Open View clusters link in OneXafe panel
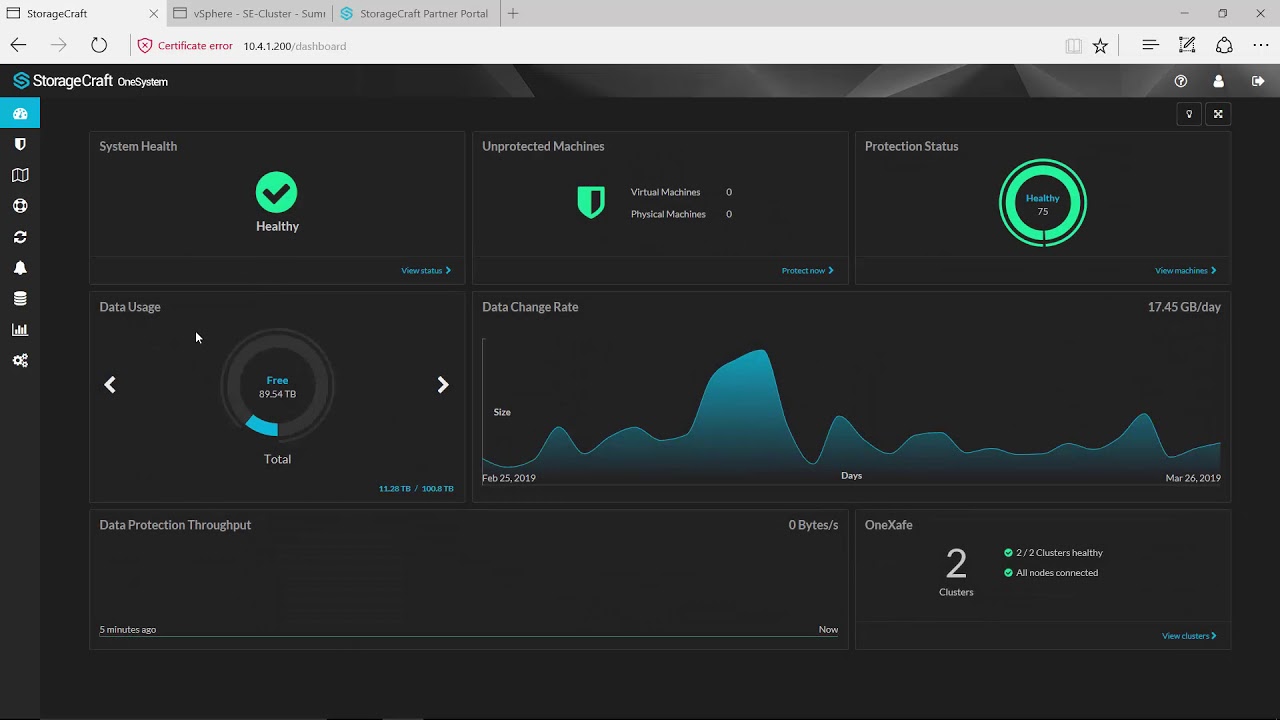The width and height of the screenshot is (1280, 720). pyautogui.click(x=1188, y=635)
